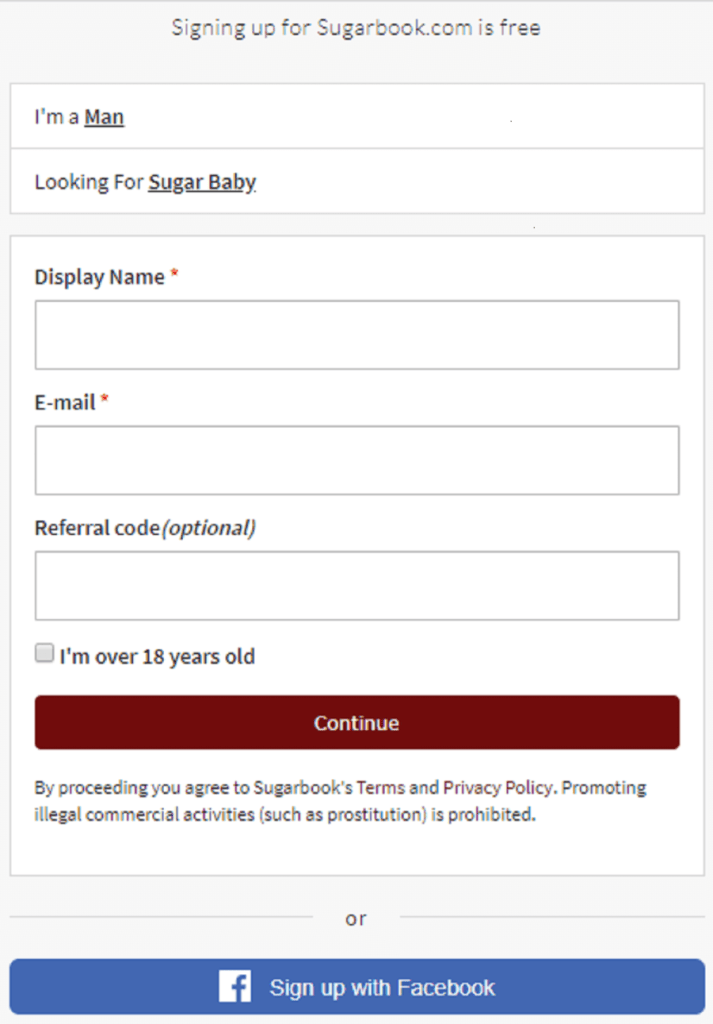Click the I'm over 18 years old label
This screenshot has width=713, height=1024.
(x=158, y=656)
